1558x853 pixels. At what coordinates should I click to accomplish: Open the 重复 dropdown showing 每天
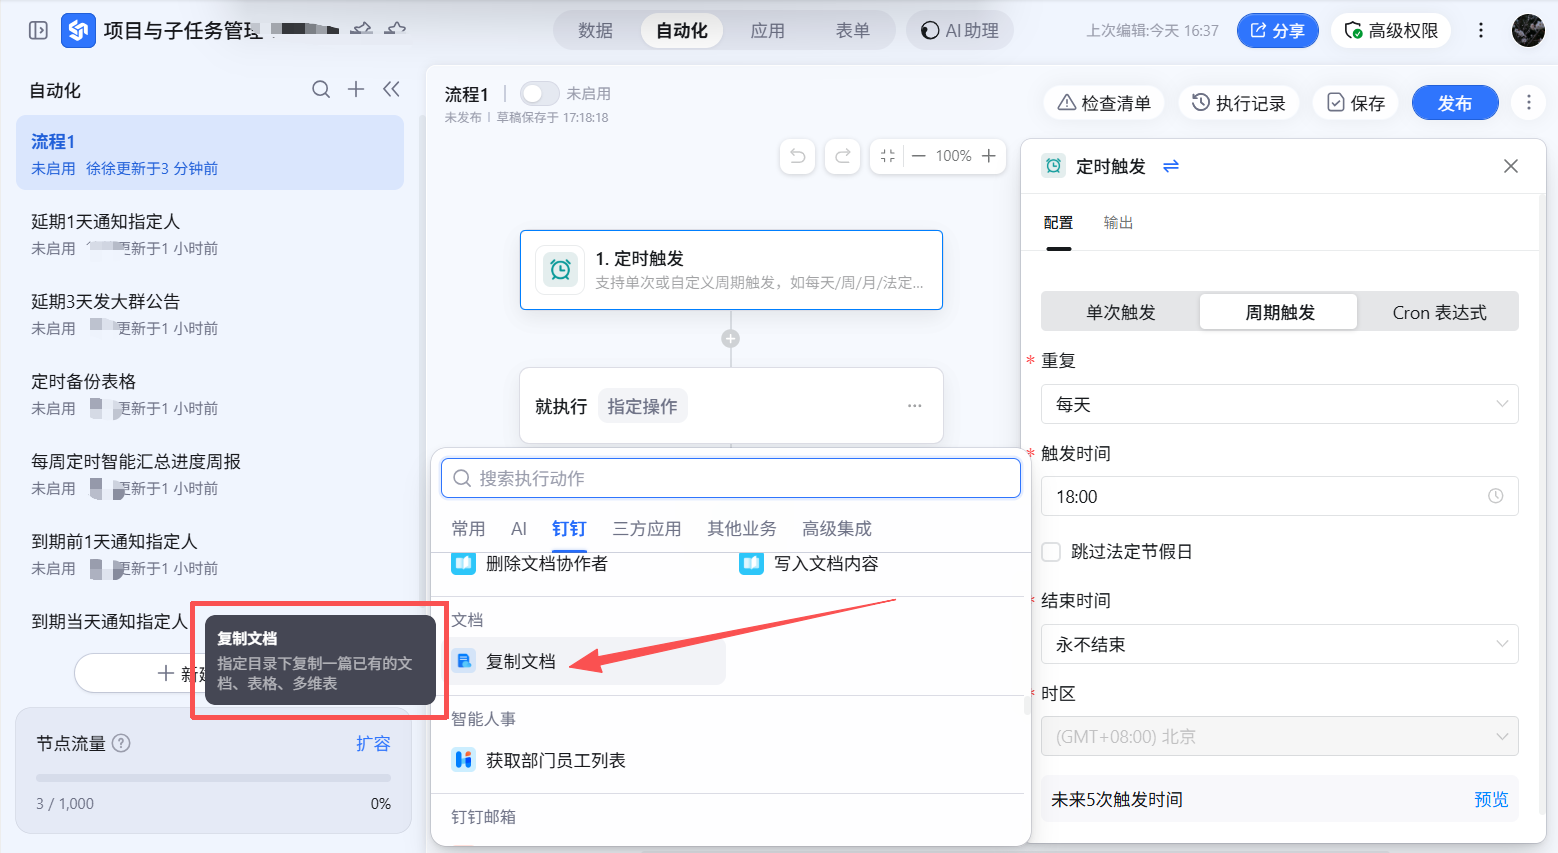point(1279,404)
